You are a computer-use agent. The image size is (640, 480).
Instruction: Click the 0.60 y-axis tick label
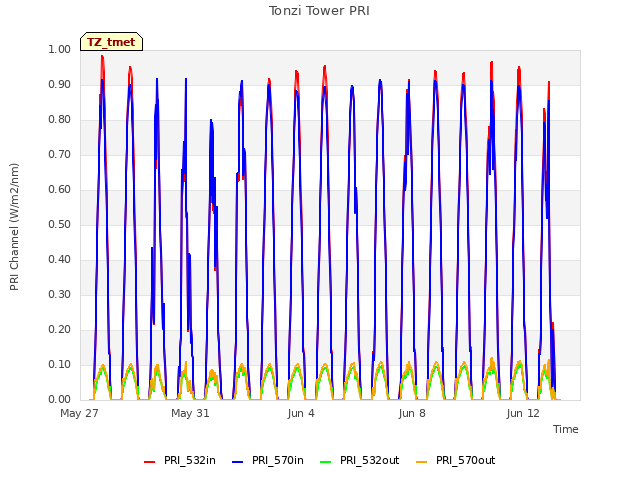click(60, 189)
